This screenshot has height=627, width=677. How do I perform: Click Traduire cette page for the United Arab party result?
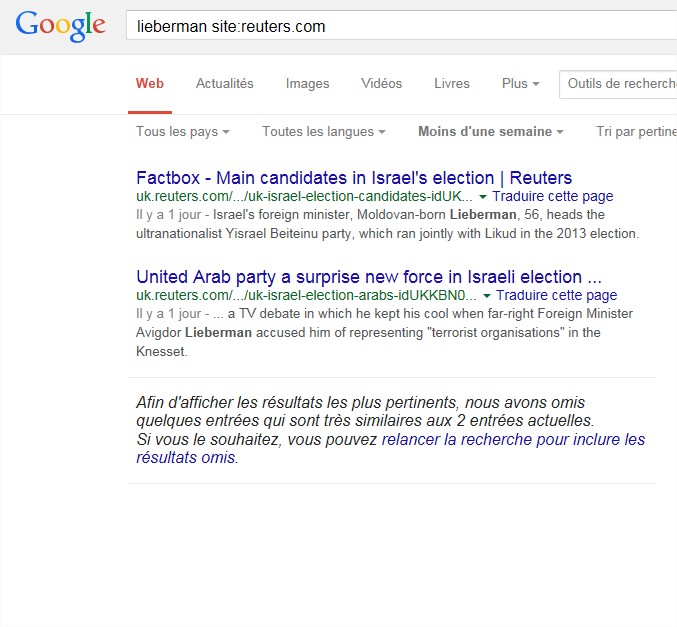point(556,296)
